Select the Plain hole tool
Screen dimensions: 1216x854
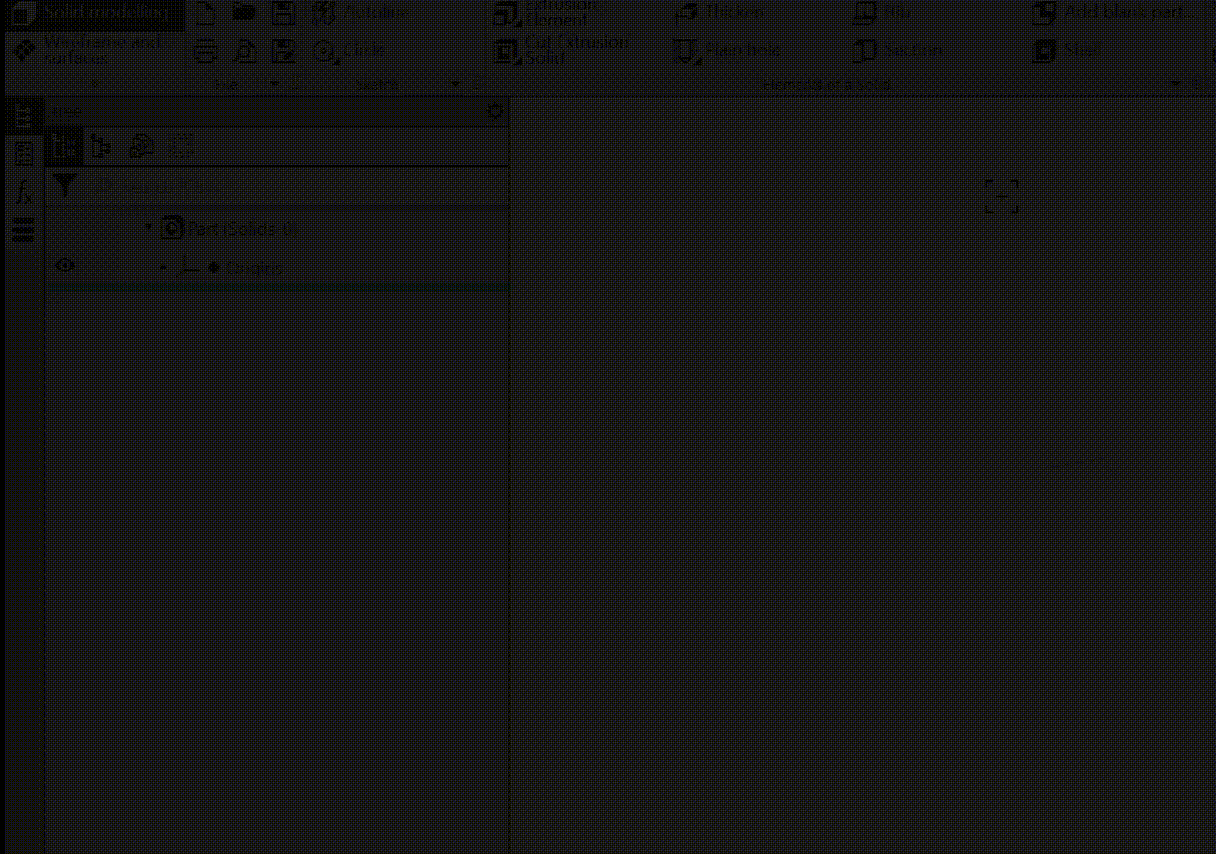click(728, 51)
